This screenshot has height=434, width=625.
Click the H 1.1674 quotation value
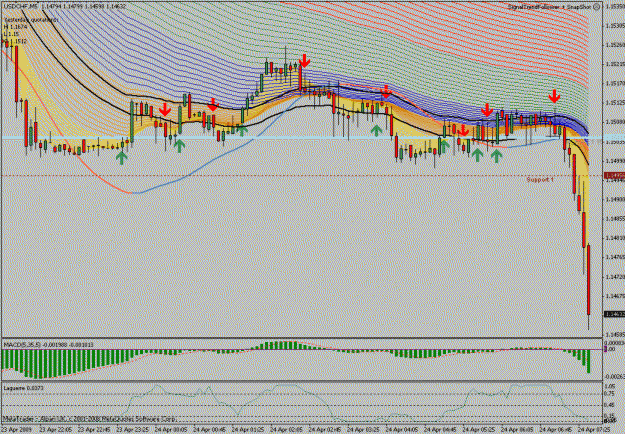click(15, 26)
